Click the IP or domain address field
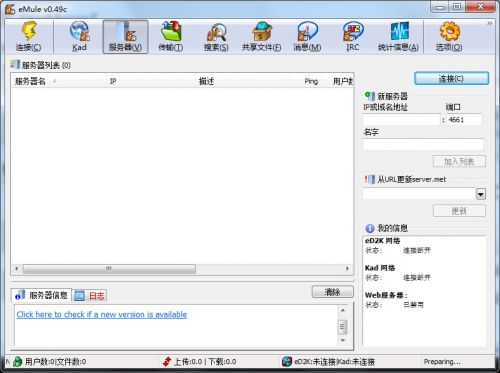Viewport: 500px width, 373px height. 402,119
